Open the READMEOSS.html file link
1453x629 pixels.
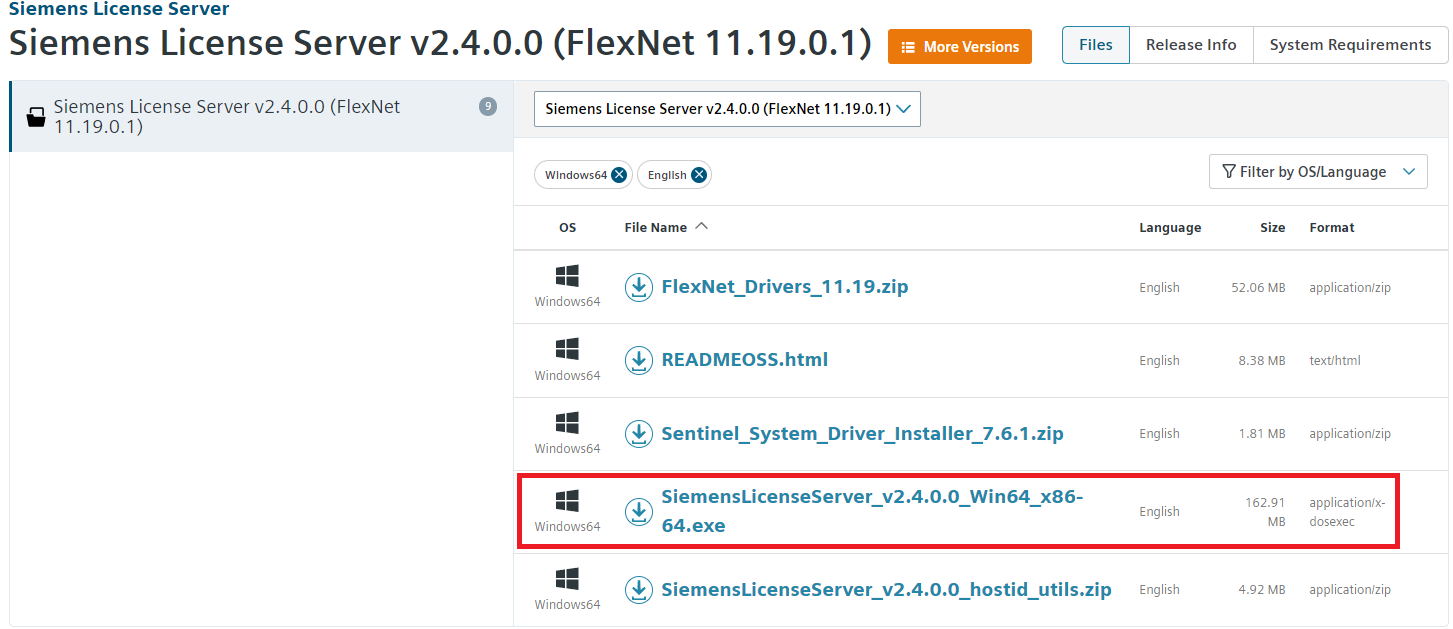click(744, 360)
